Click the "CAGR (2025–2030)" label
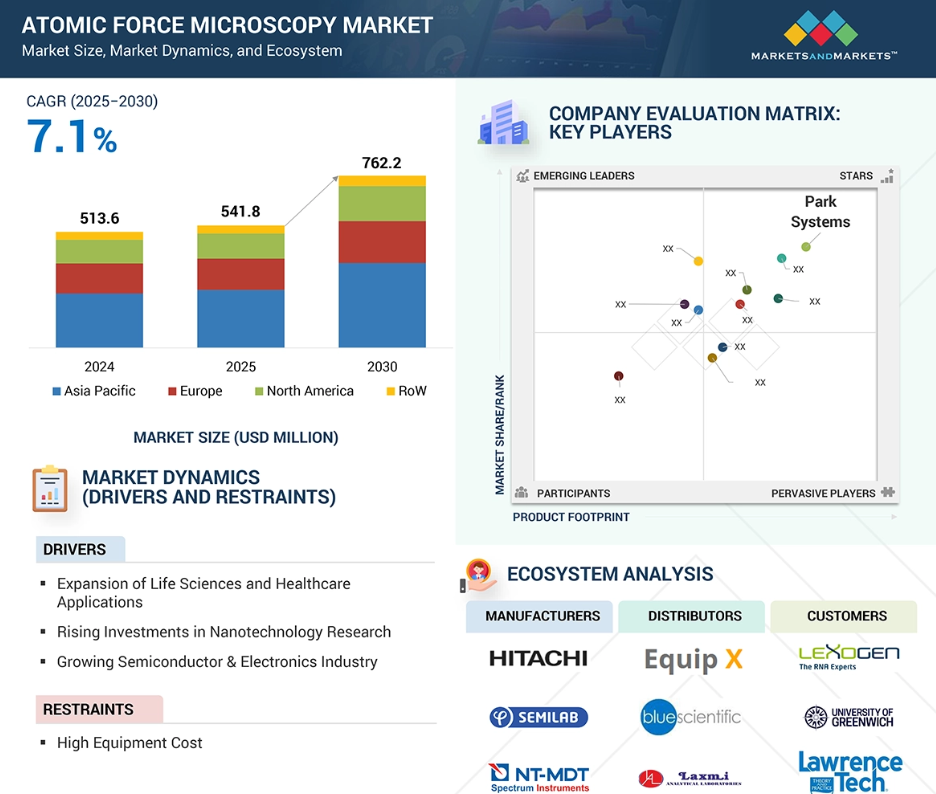This screenshot has width=936, height=794. pyautogui.click(x=92, y=101)
